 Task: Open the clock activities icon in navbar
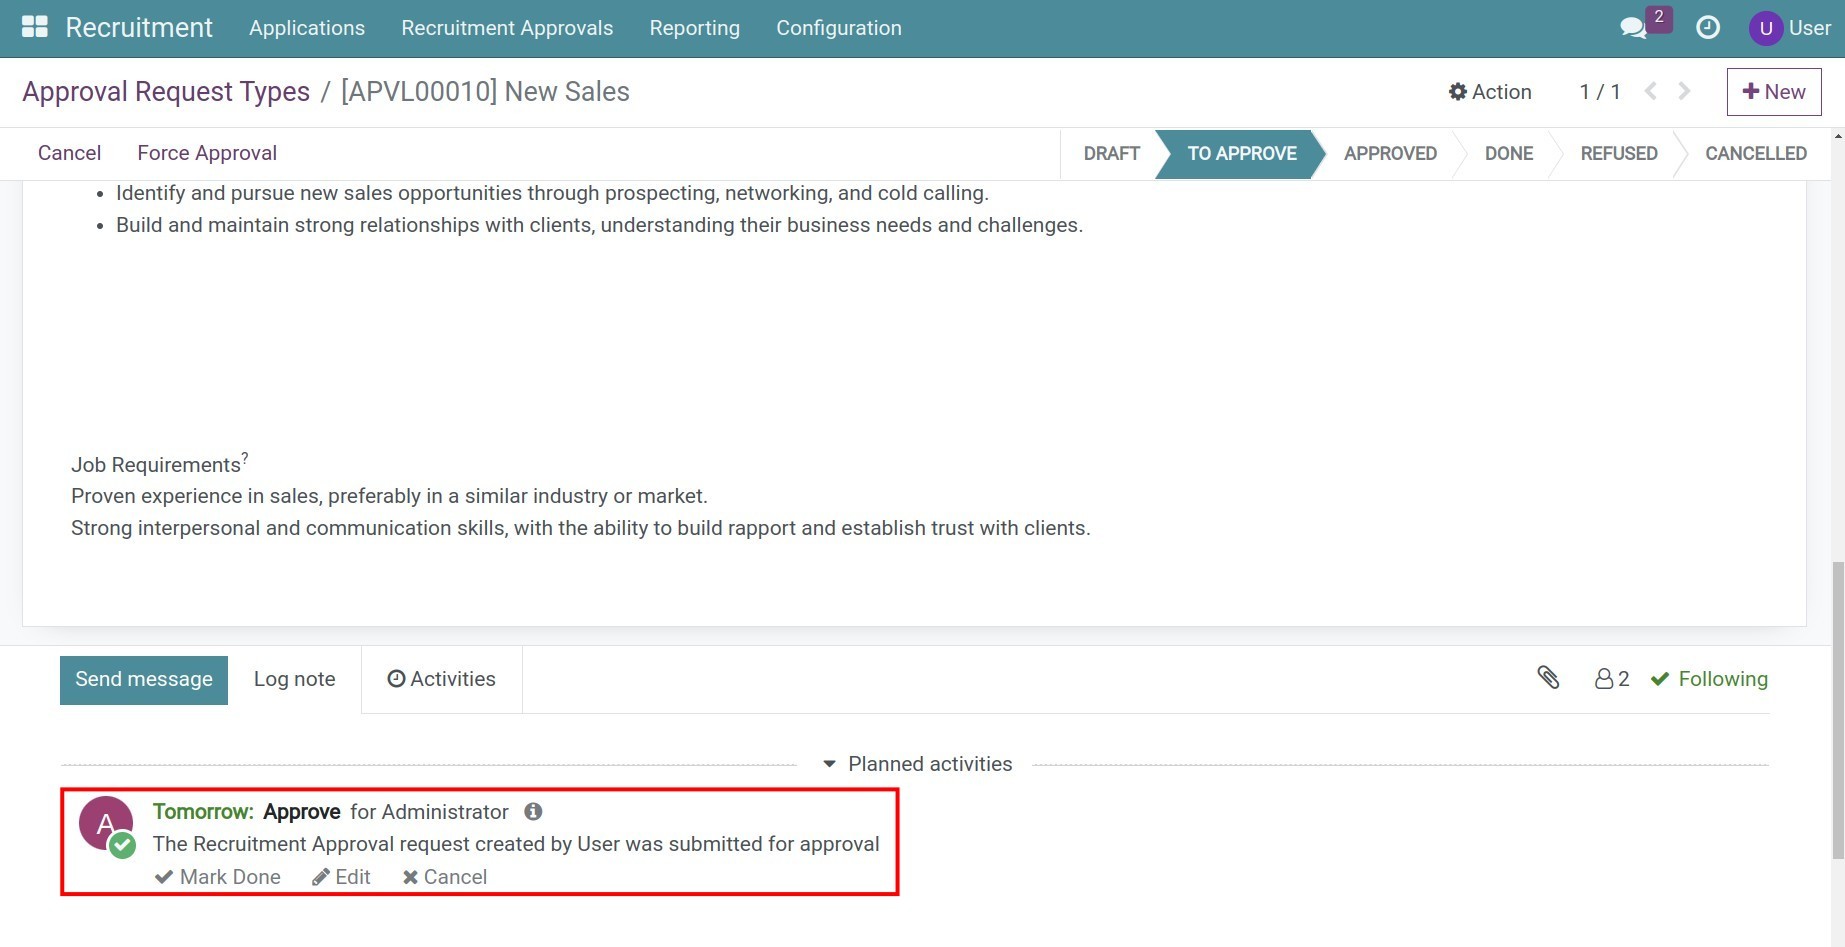tap(1708, 28)
